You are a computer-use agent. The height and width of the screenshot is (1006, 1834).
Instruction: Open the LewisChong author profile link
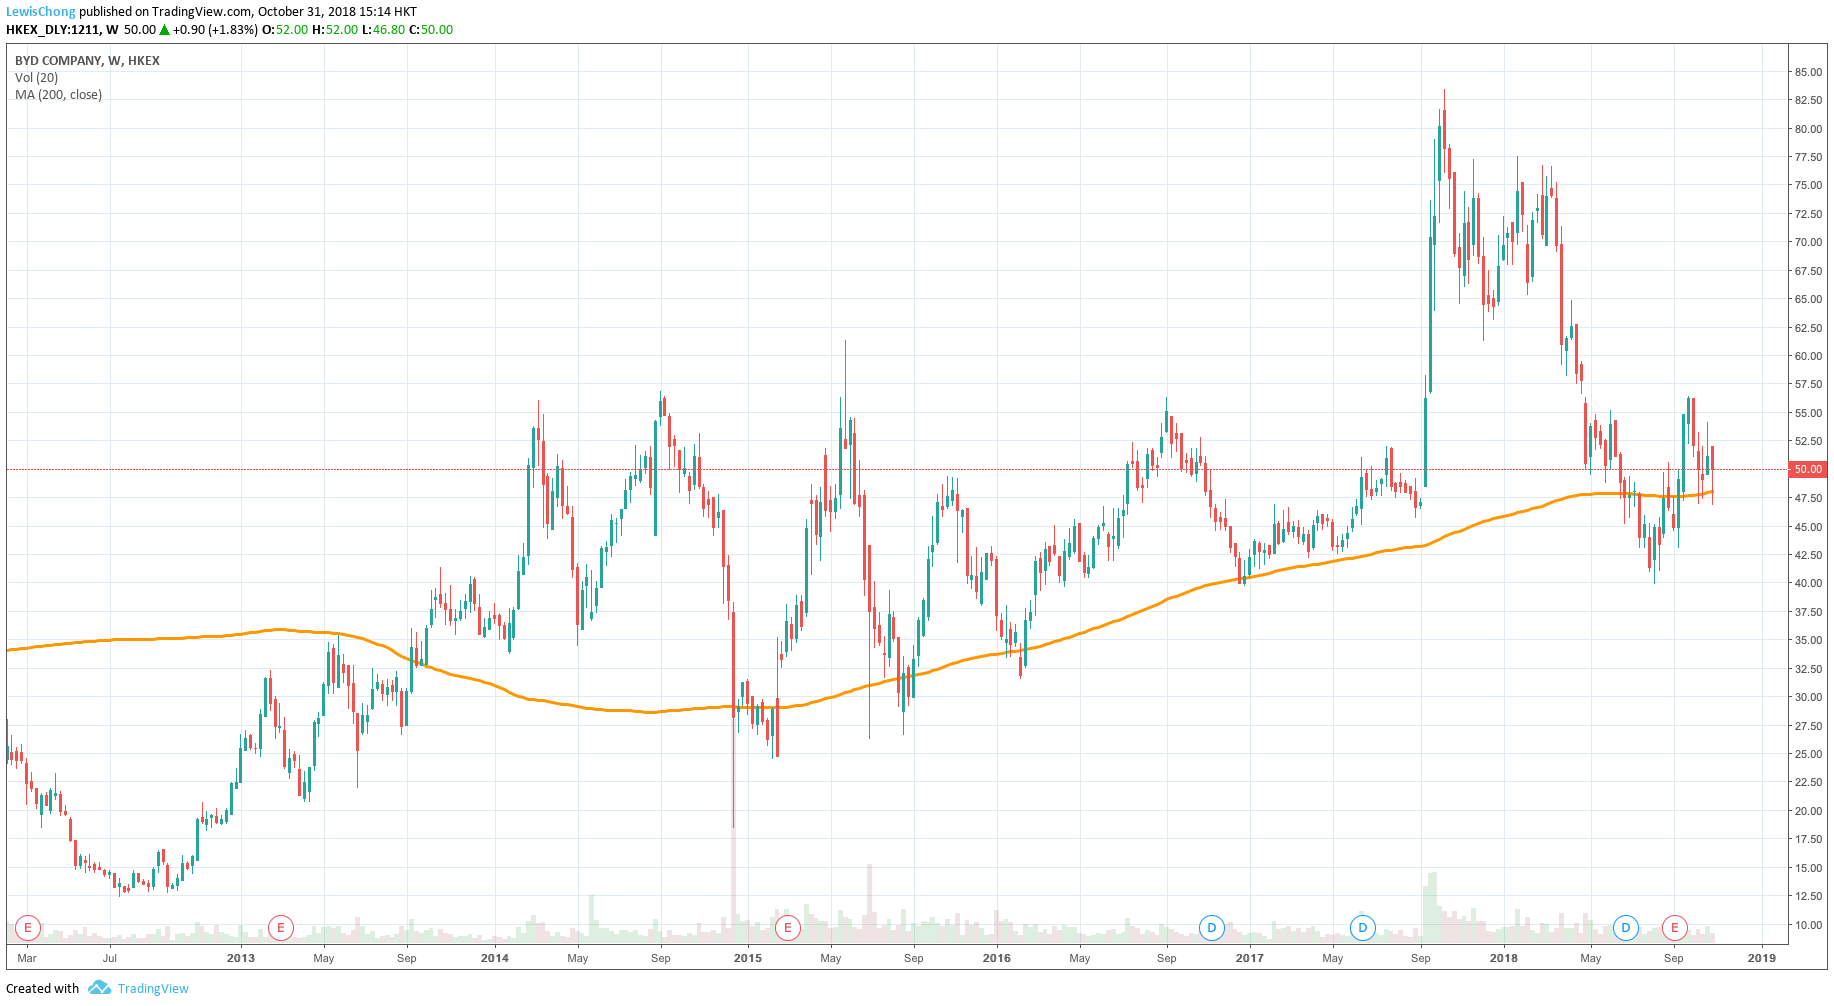(41, 12)
